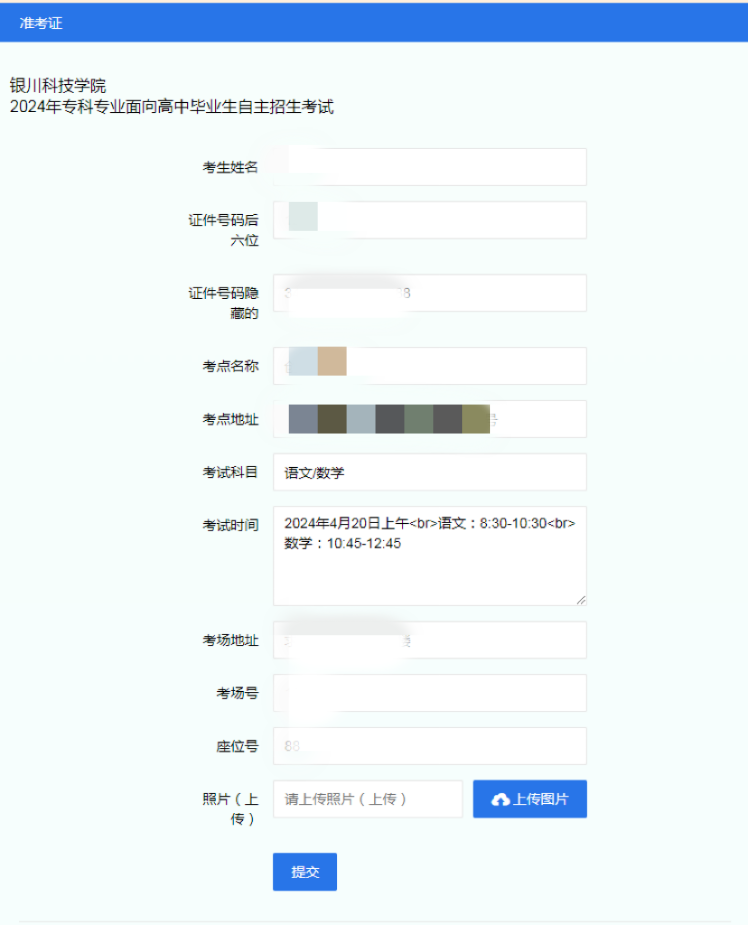Click the cloud upload icon

500,799
